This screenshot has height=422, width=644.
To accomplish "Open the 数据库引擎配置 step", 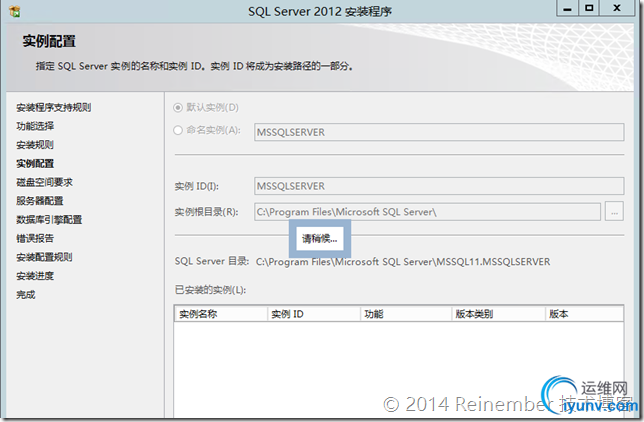I will click(49, 220).
